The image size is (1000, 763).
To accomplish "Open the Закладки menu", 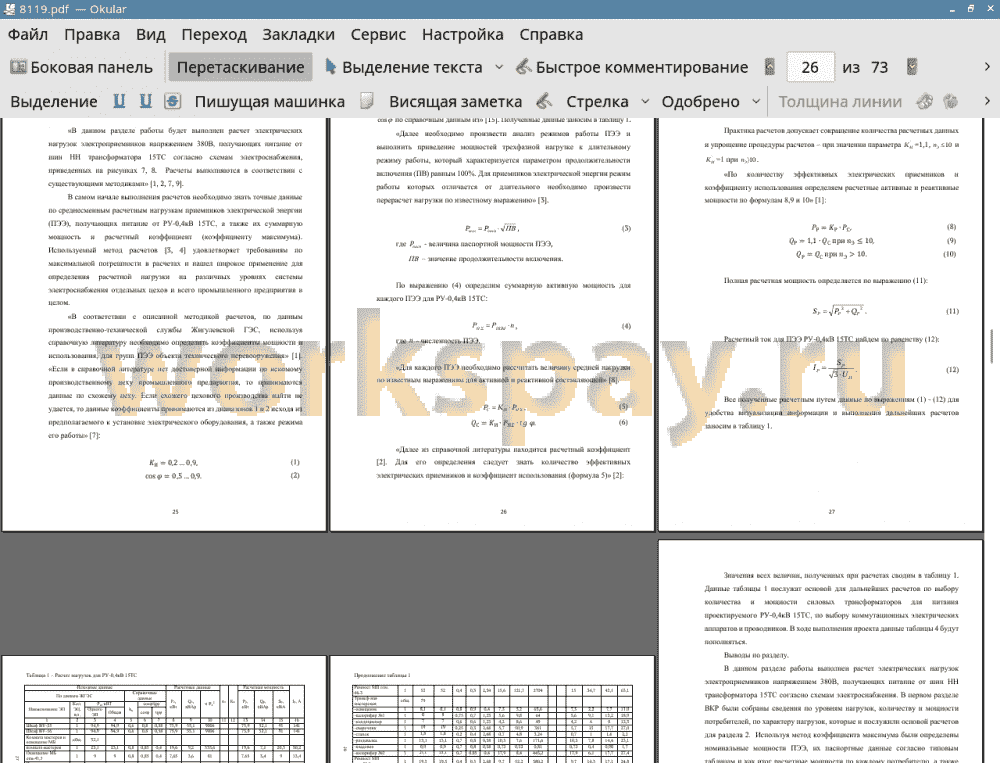I will pos(298,34).
